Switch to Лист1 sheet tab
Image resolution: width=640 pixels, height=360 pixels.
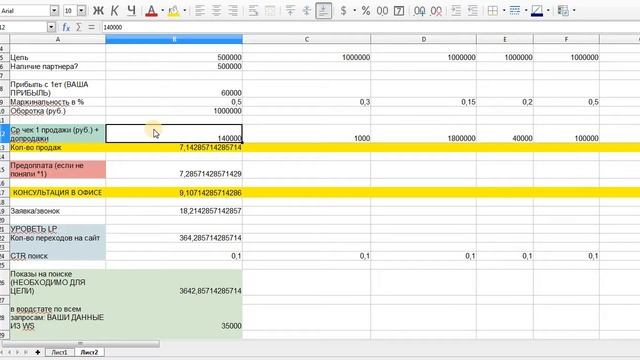tap(60, 352)
